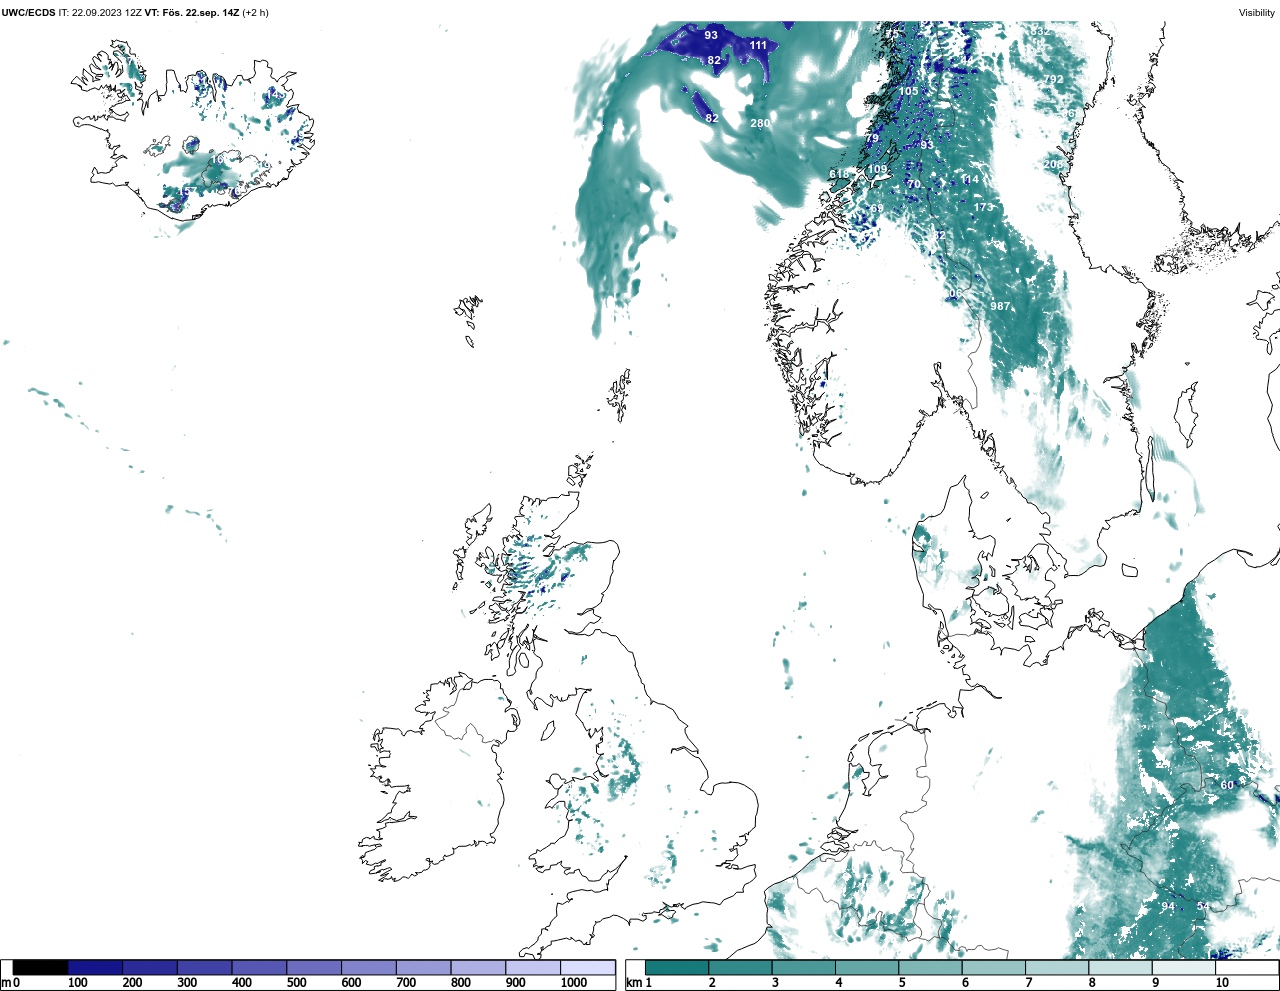Image resolution: width=1280 pixels, height=991 pixels.
Task: Click the '60' value over Poland
Action: pos(1227,785)
